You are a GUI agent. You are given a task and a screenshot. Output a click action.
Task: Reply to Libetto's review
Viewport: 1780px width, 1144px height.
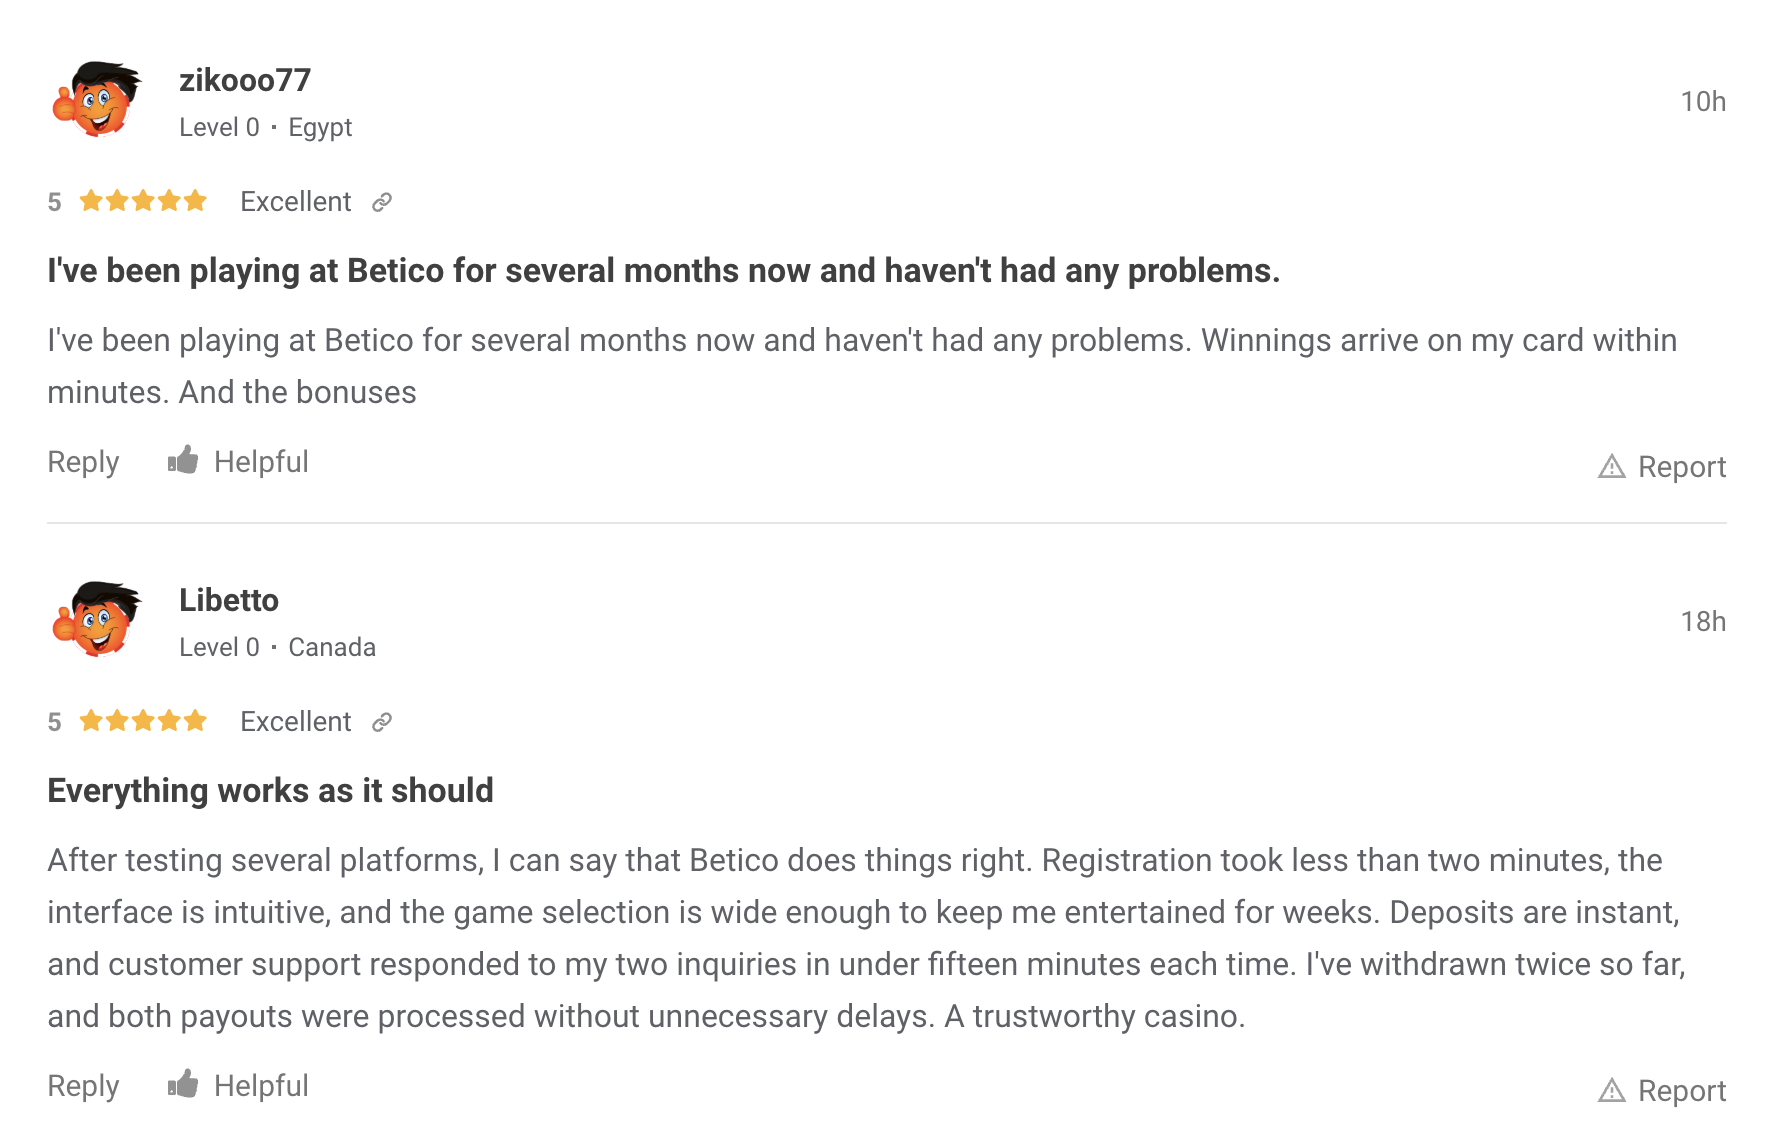point(83,1086)
